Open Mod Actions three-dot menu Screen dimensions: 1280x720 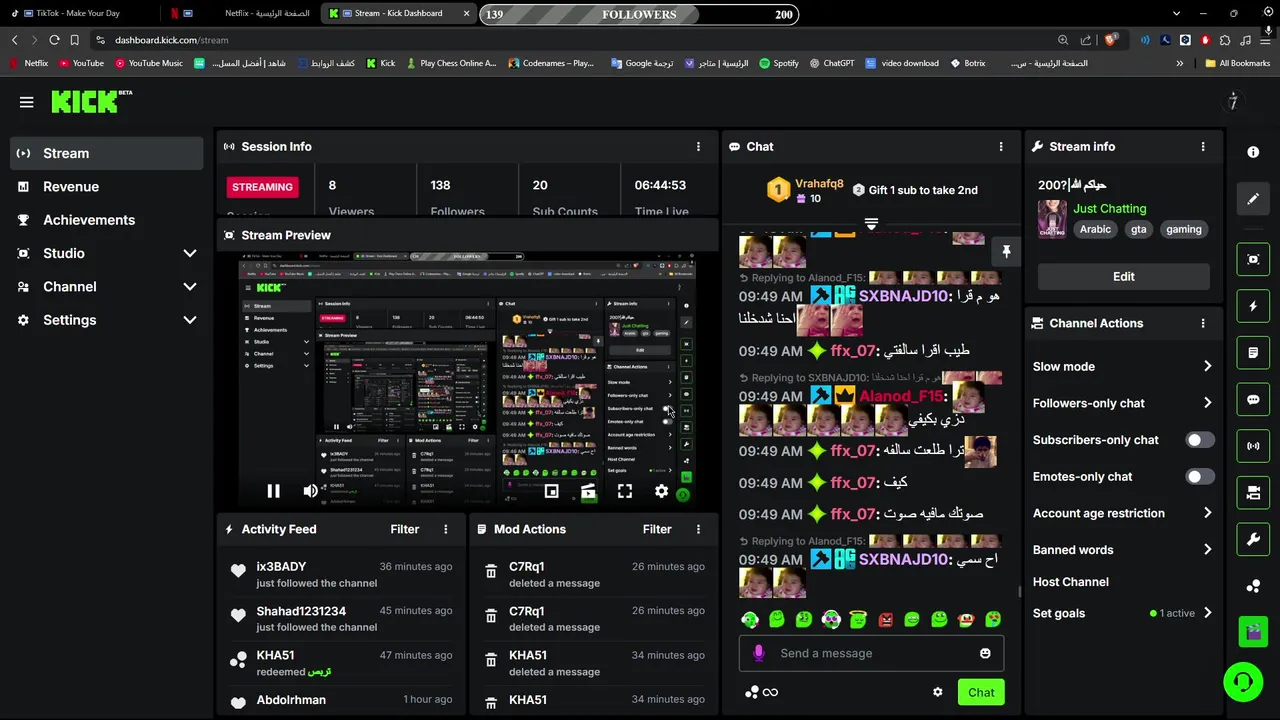[x=698, y=529]
